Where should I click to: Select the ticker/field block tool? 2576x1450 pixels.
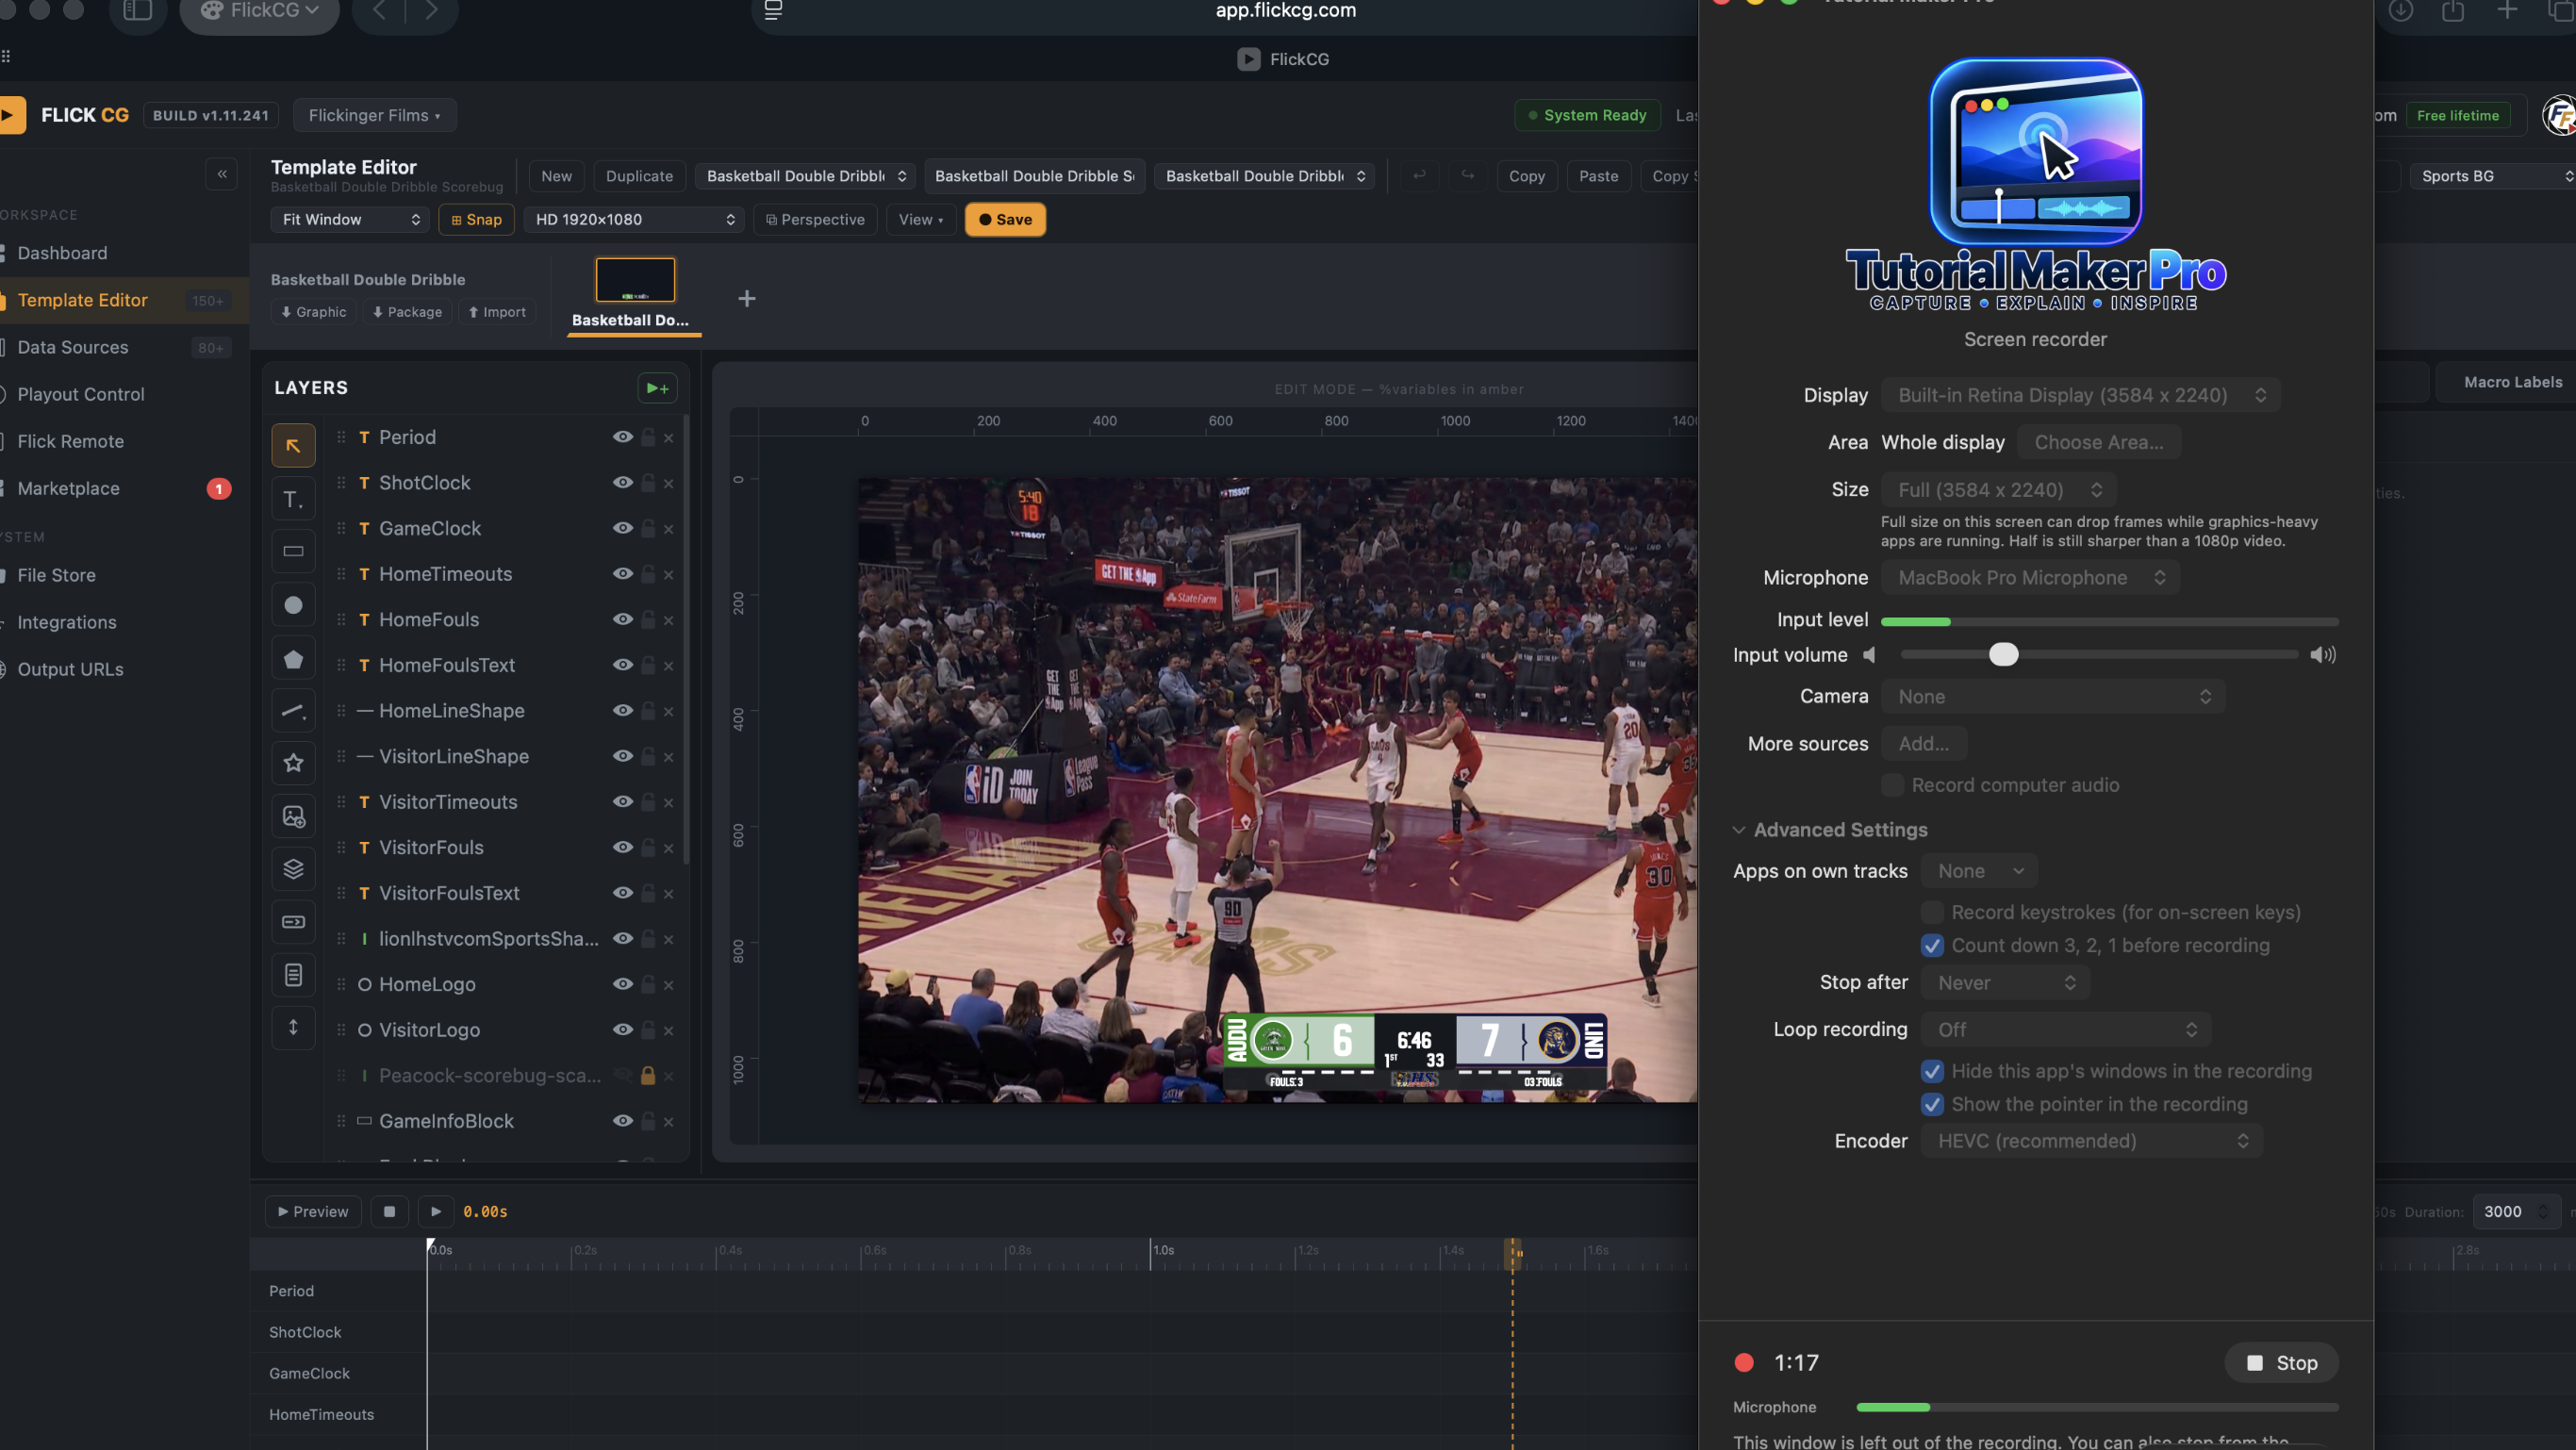pyautogui.click(x=293, y=922)
